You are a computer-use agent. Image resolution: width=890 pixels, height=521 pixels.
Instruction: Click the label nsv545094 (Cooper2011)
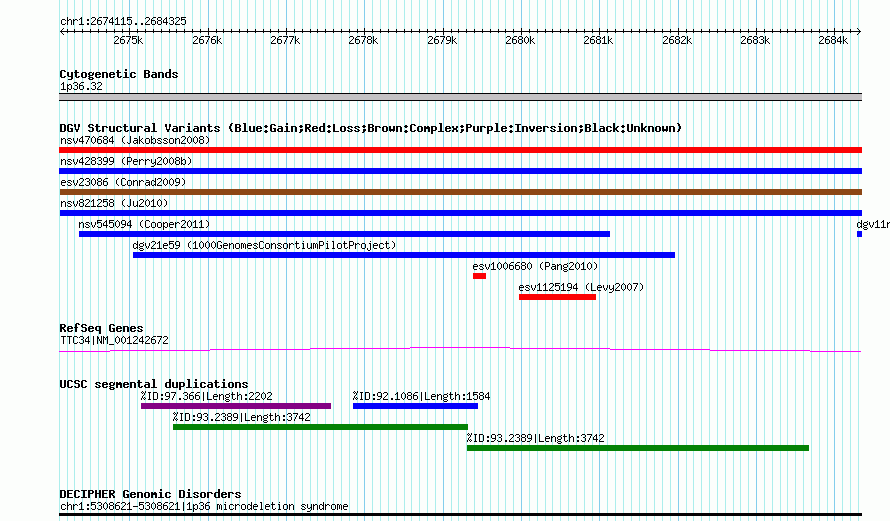point(144,224)
